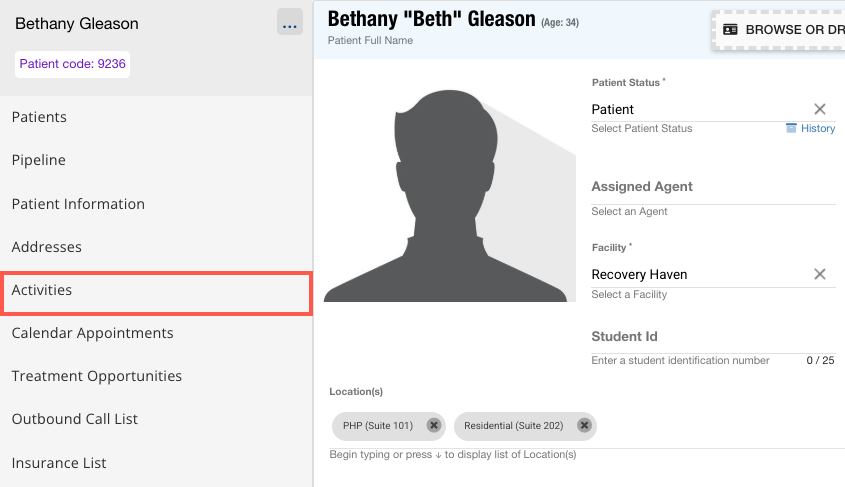Clear the Patient Status field

pyautogui.click(x=819, y=109)
